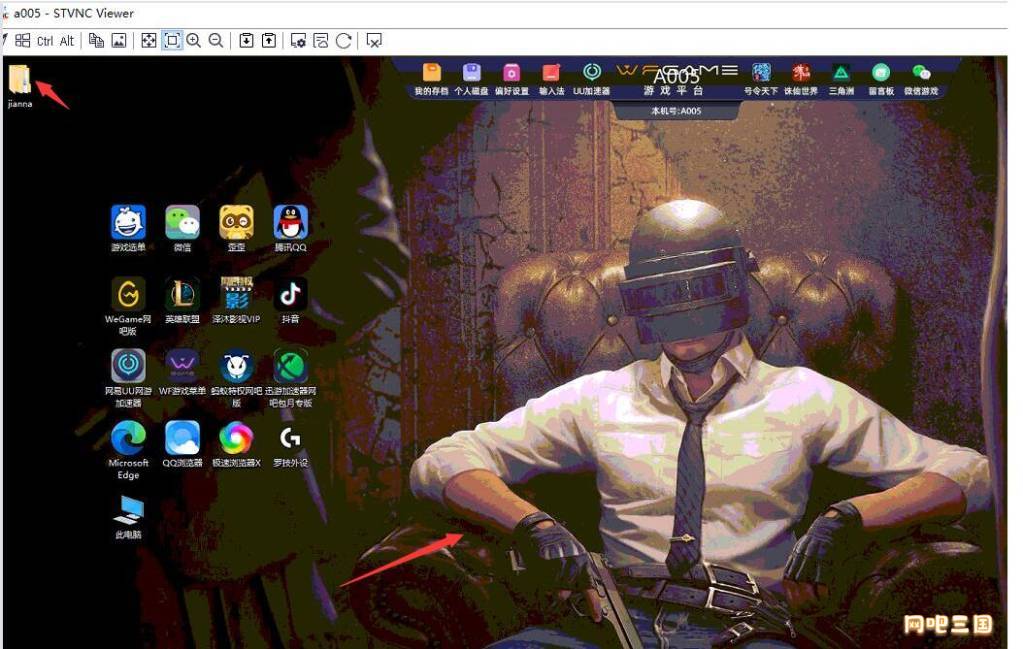1023x649 pixels.
Task: Click the screenshot picture icon in the toolbar
Action: click(x=119, y=40)
